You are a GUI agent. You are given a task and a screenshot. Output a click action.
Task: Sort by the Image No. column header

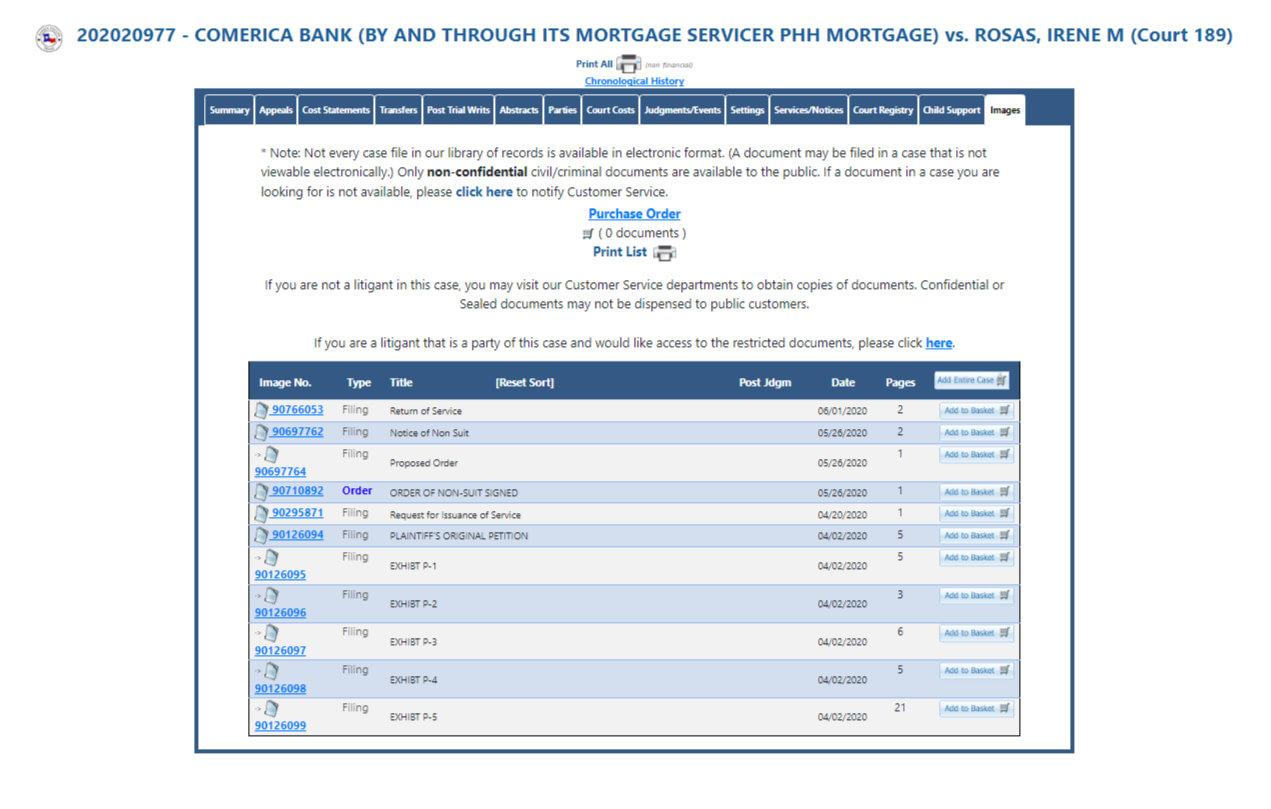click(285, 383)
